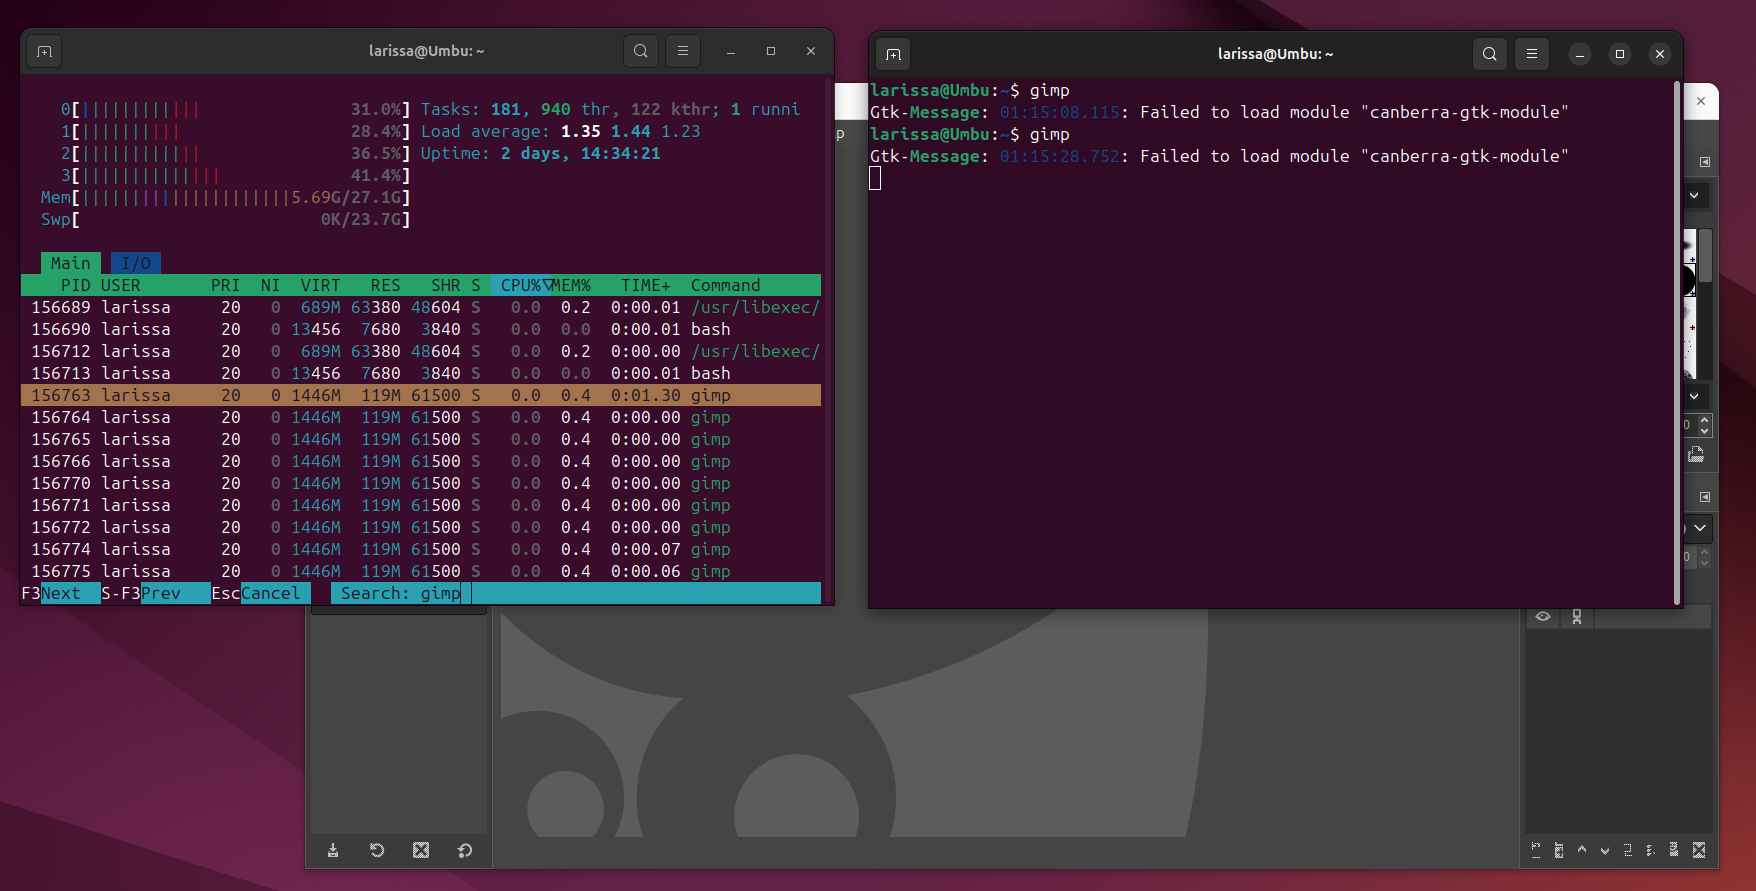Create new layer icon in GIMP layers panel
The image size is (1756, 891).
tap(1536, 850)
